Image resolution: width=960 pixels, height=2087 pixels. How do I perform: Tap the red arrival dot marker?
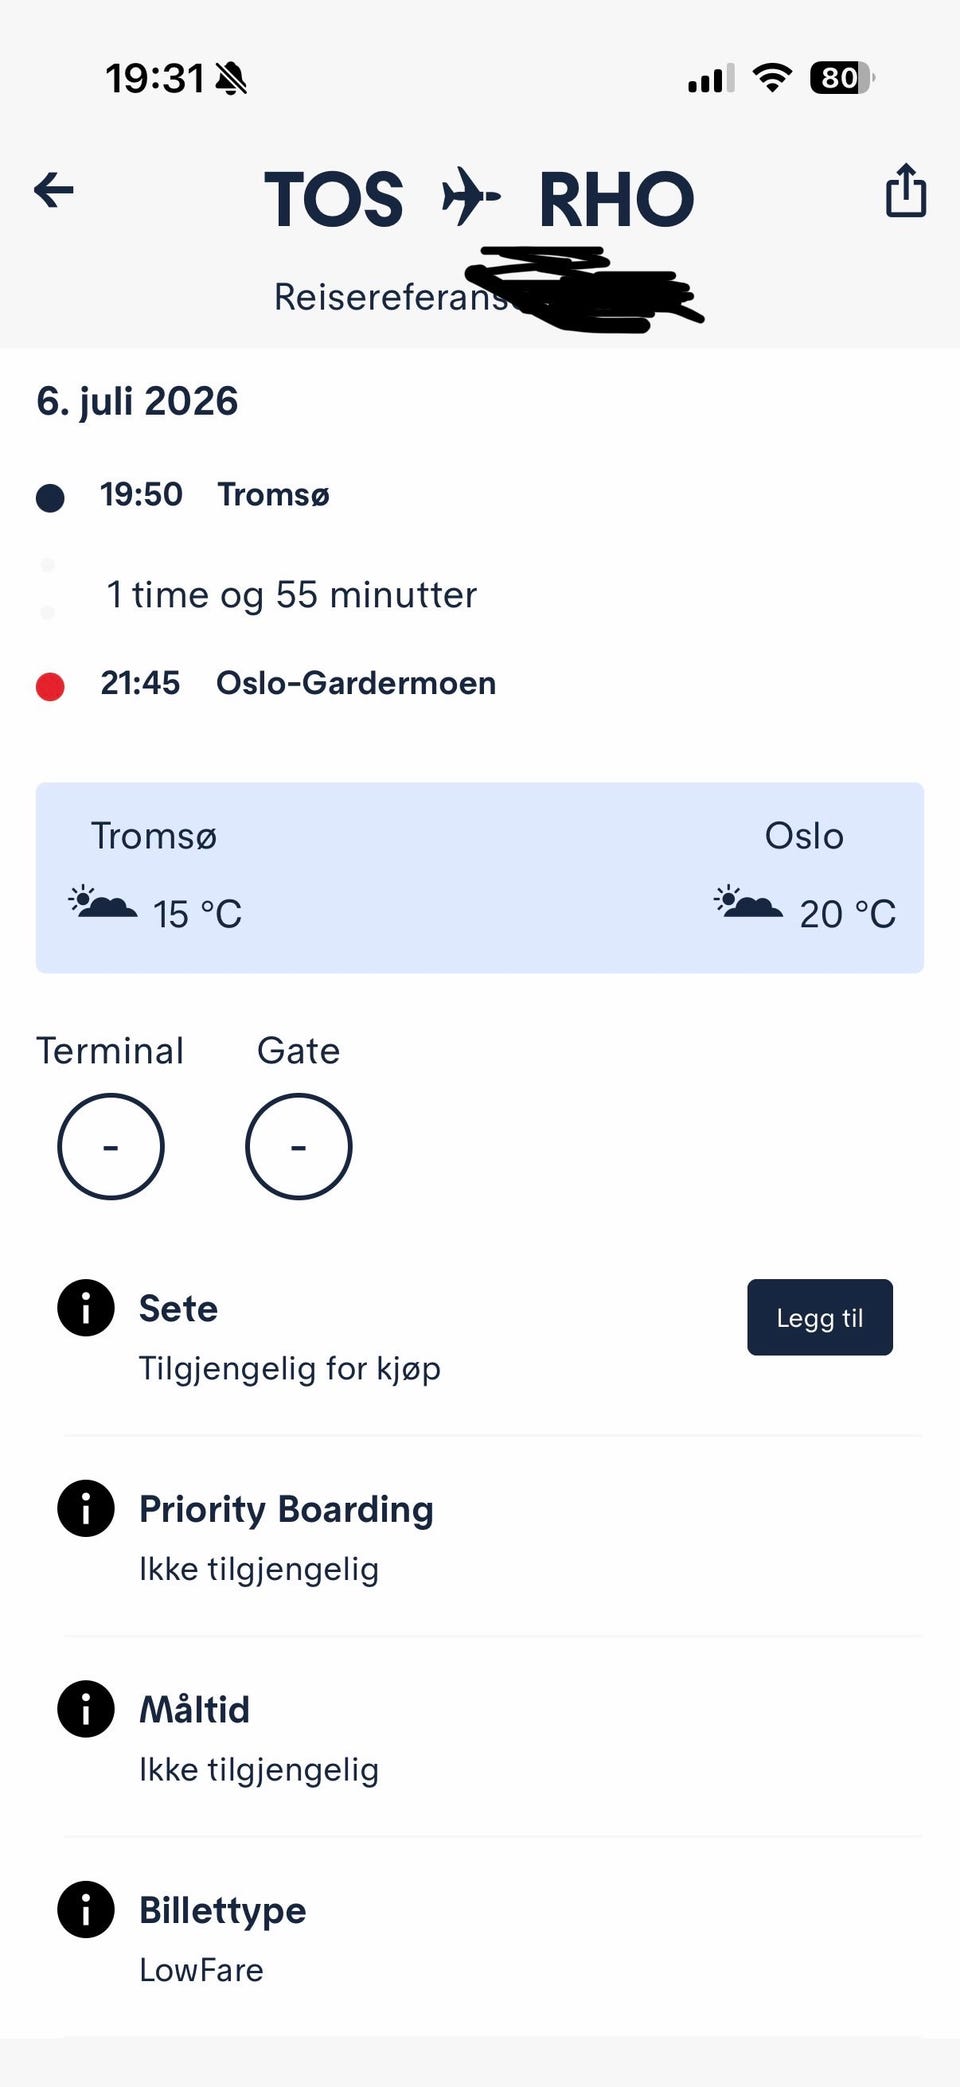pyautogui.click(x=50, y=687)
